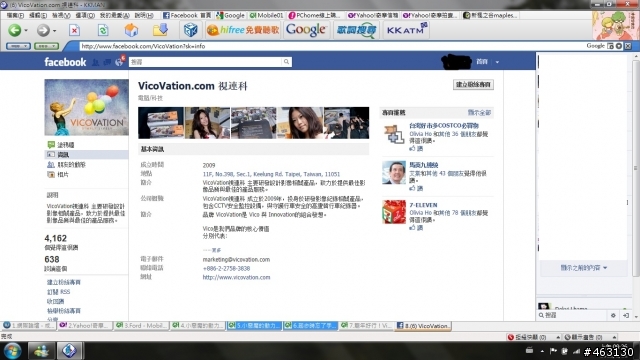Click the see all link in liked pages

[479, 112]
